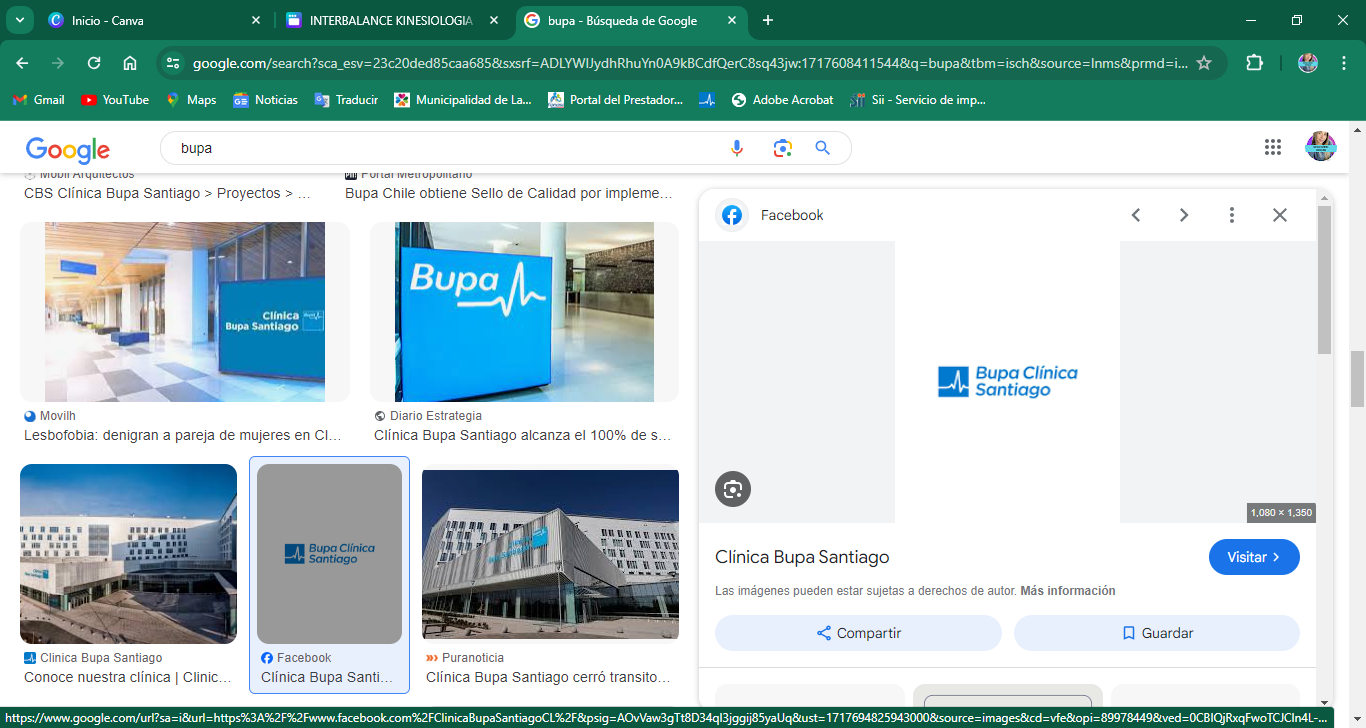
Task: Go back to the previous page
Action: click(x=22, y=63)
